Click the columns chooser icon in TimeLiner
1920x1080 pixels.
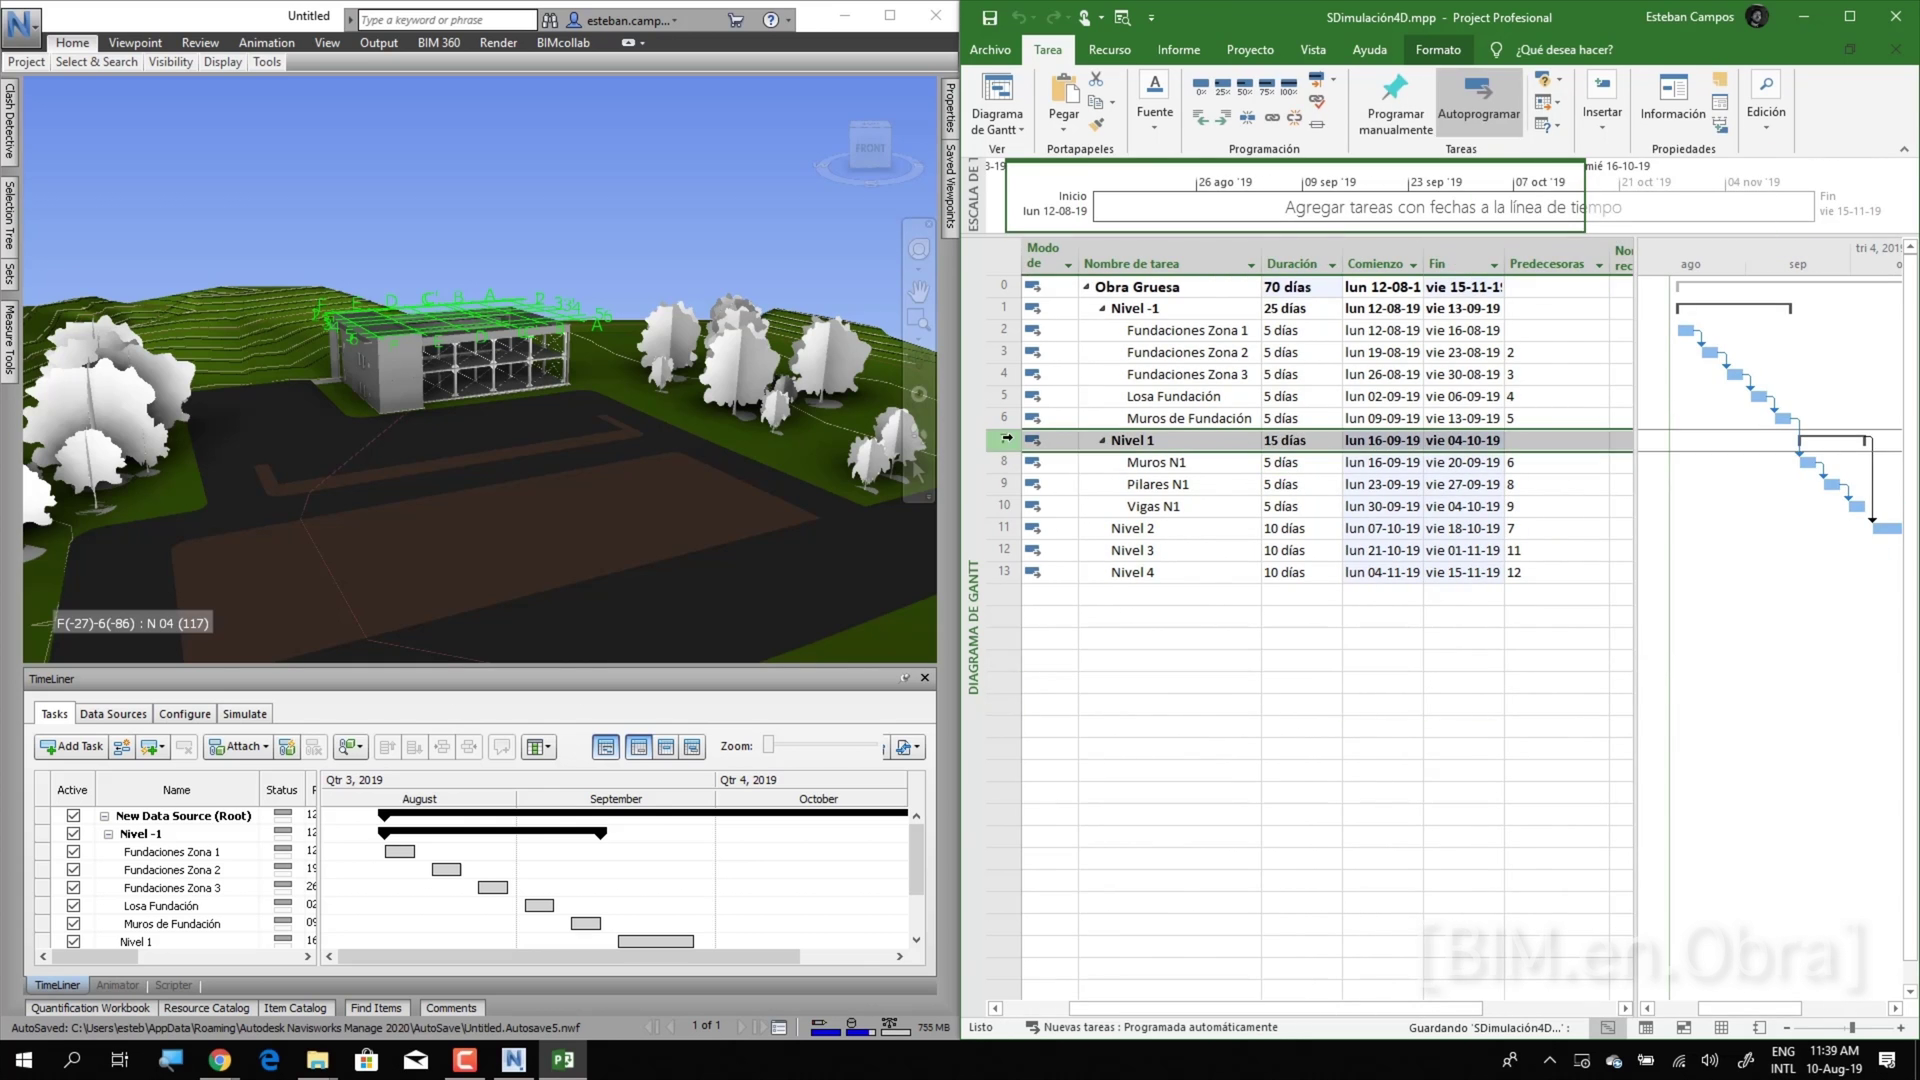538,747
